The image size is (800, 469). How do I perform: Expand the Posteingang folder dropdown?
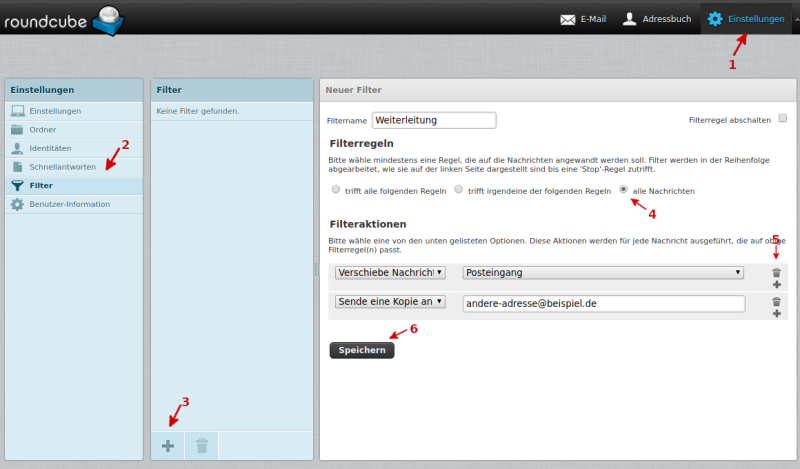604,273
